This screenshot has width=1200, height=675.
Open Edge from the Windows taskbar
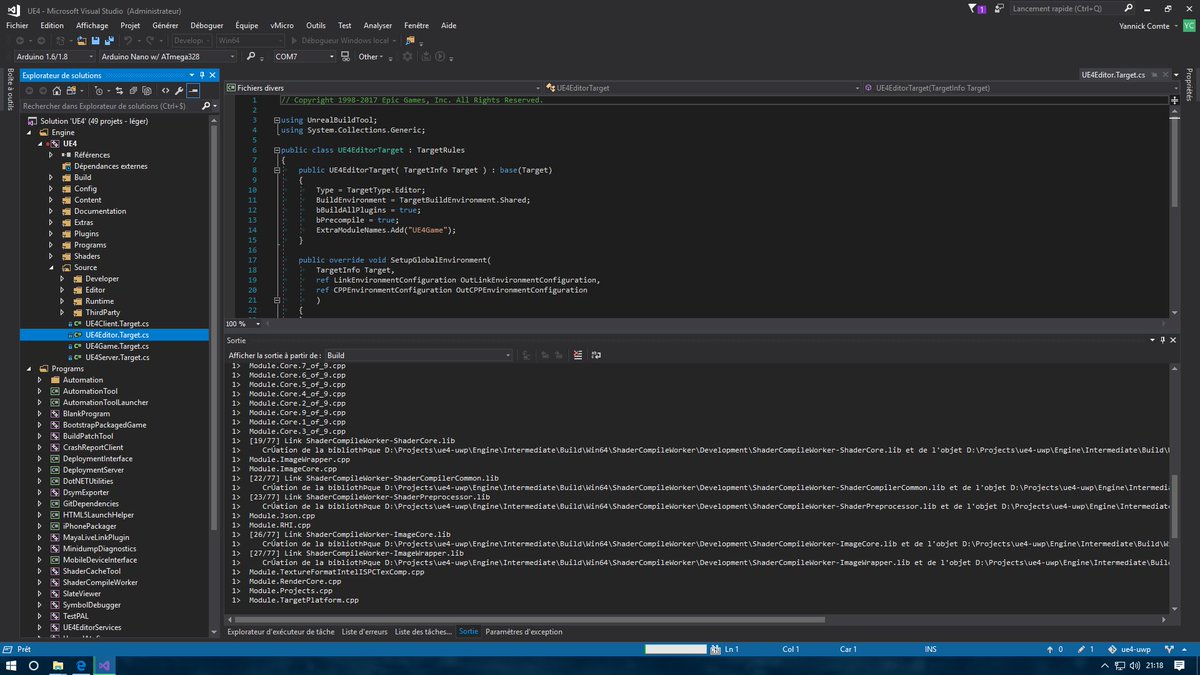tap(82, 665)
